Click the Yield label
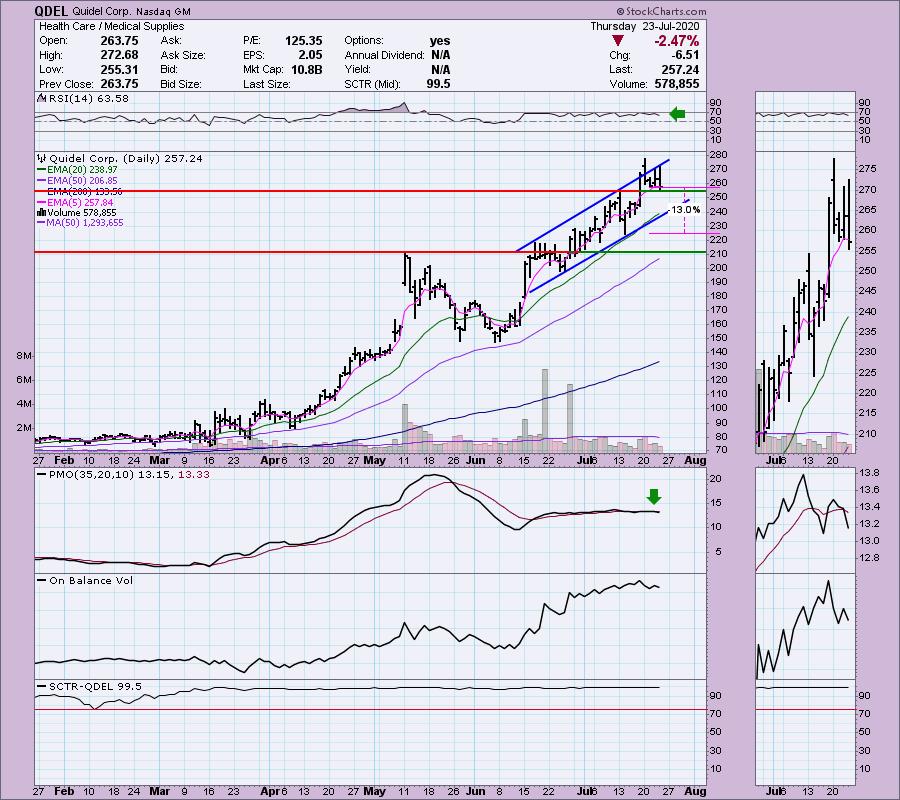 point(358,69)
